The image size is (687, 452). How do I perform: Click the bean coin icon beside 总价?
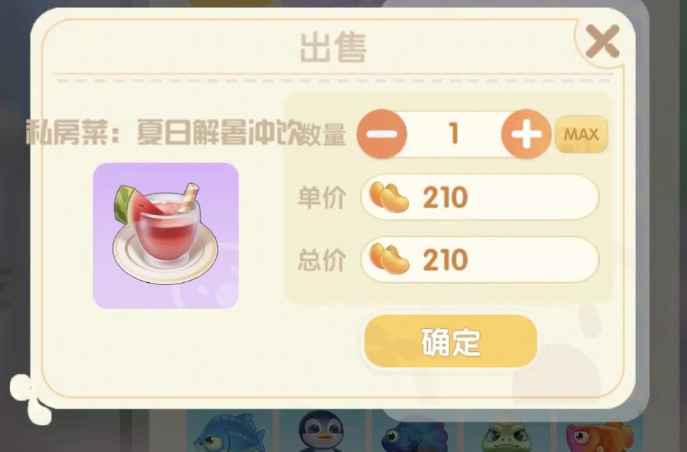pos(389,259)
